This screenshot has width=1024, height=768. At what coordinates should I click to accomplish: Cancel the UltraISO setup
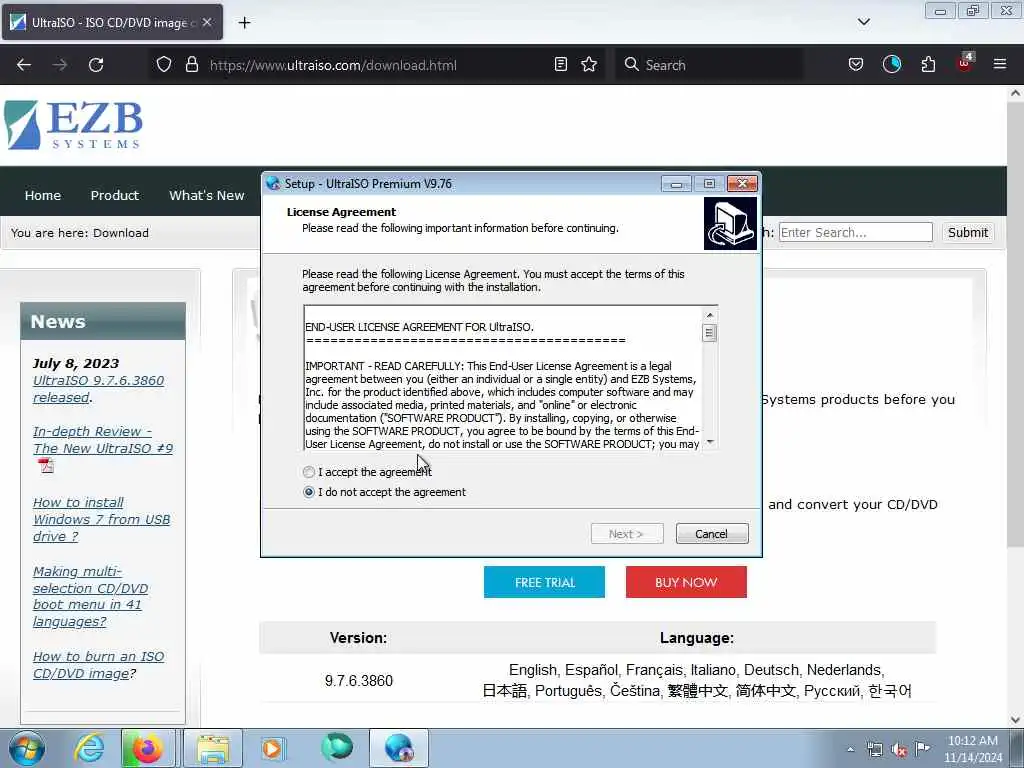[712, 534]
